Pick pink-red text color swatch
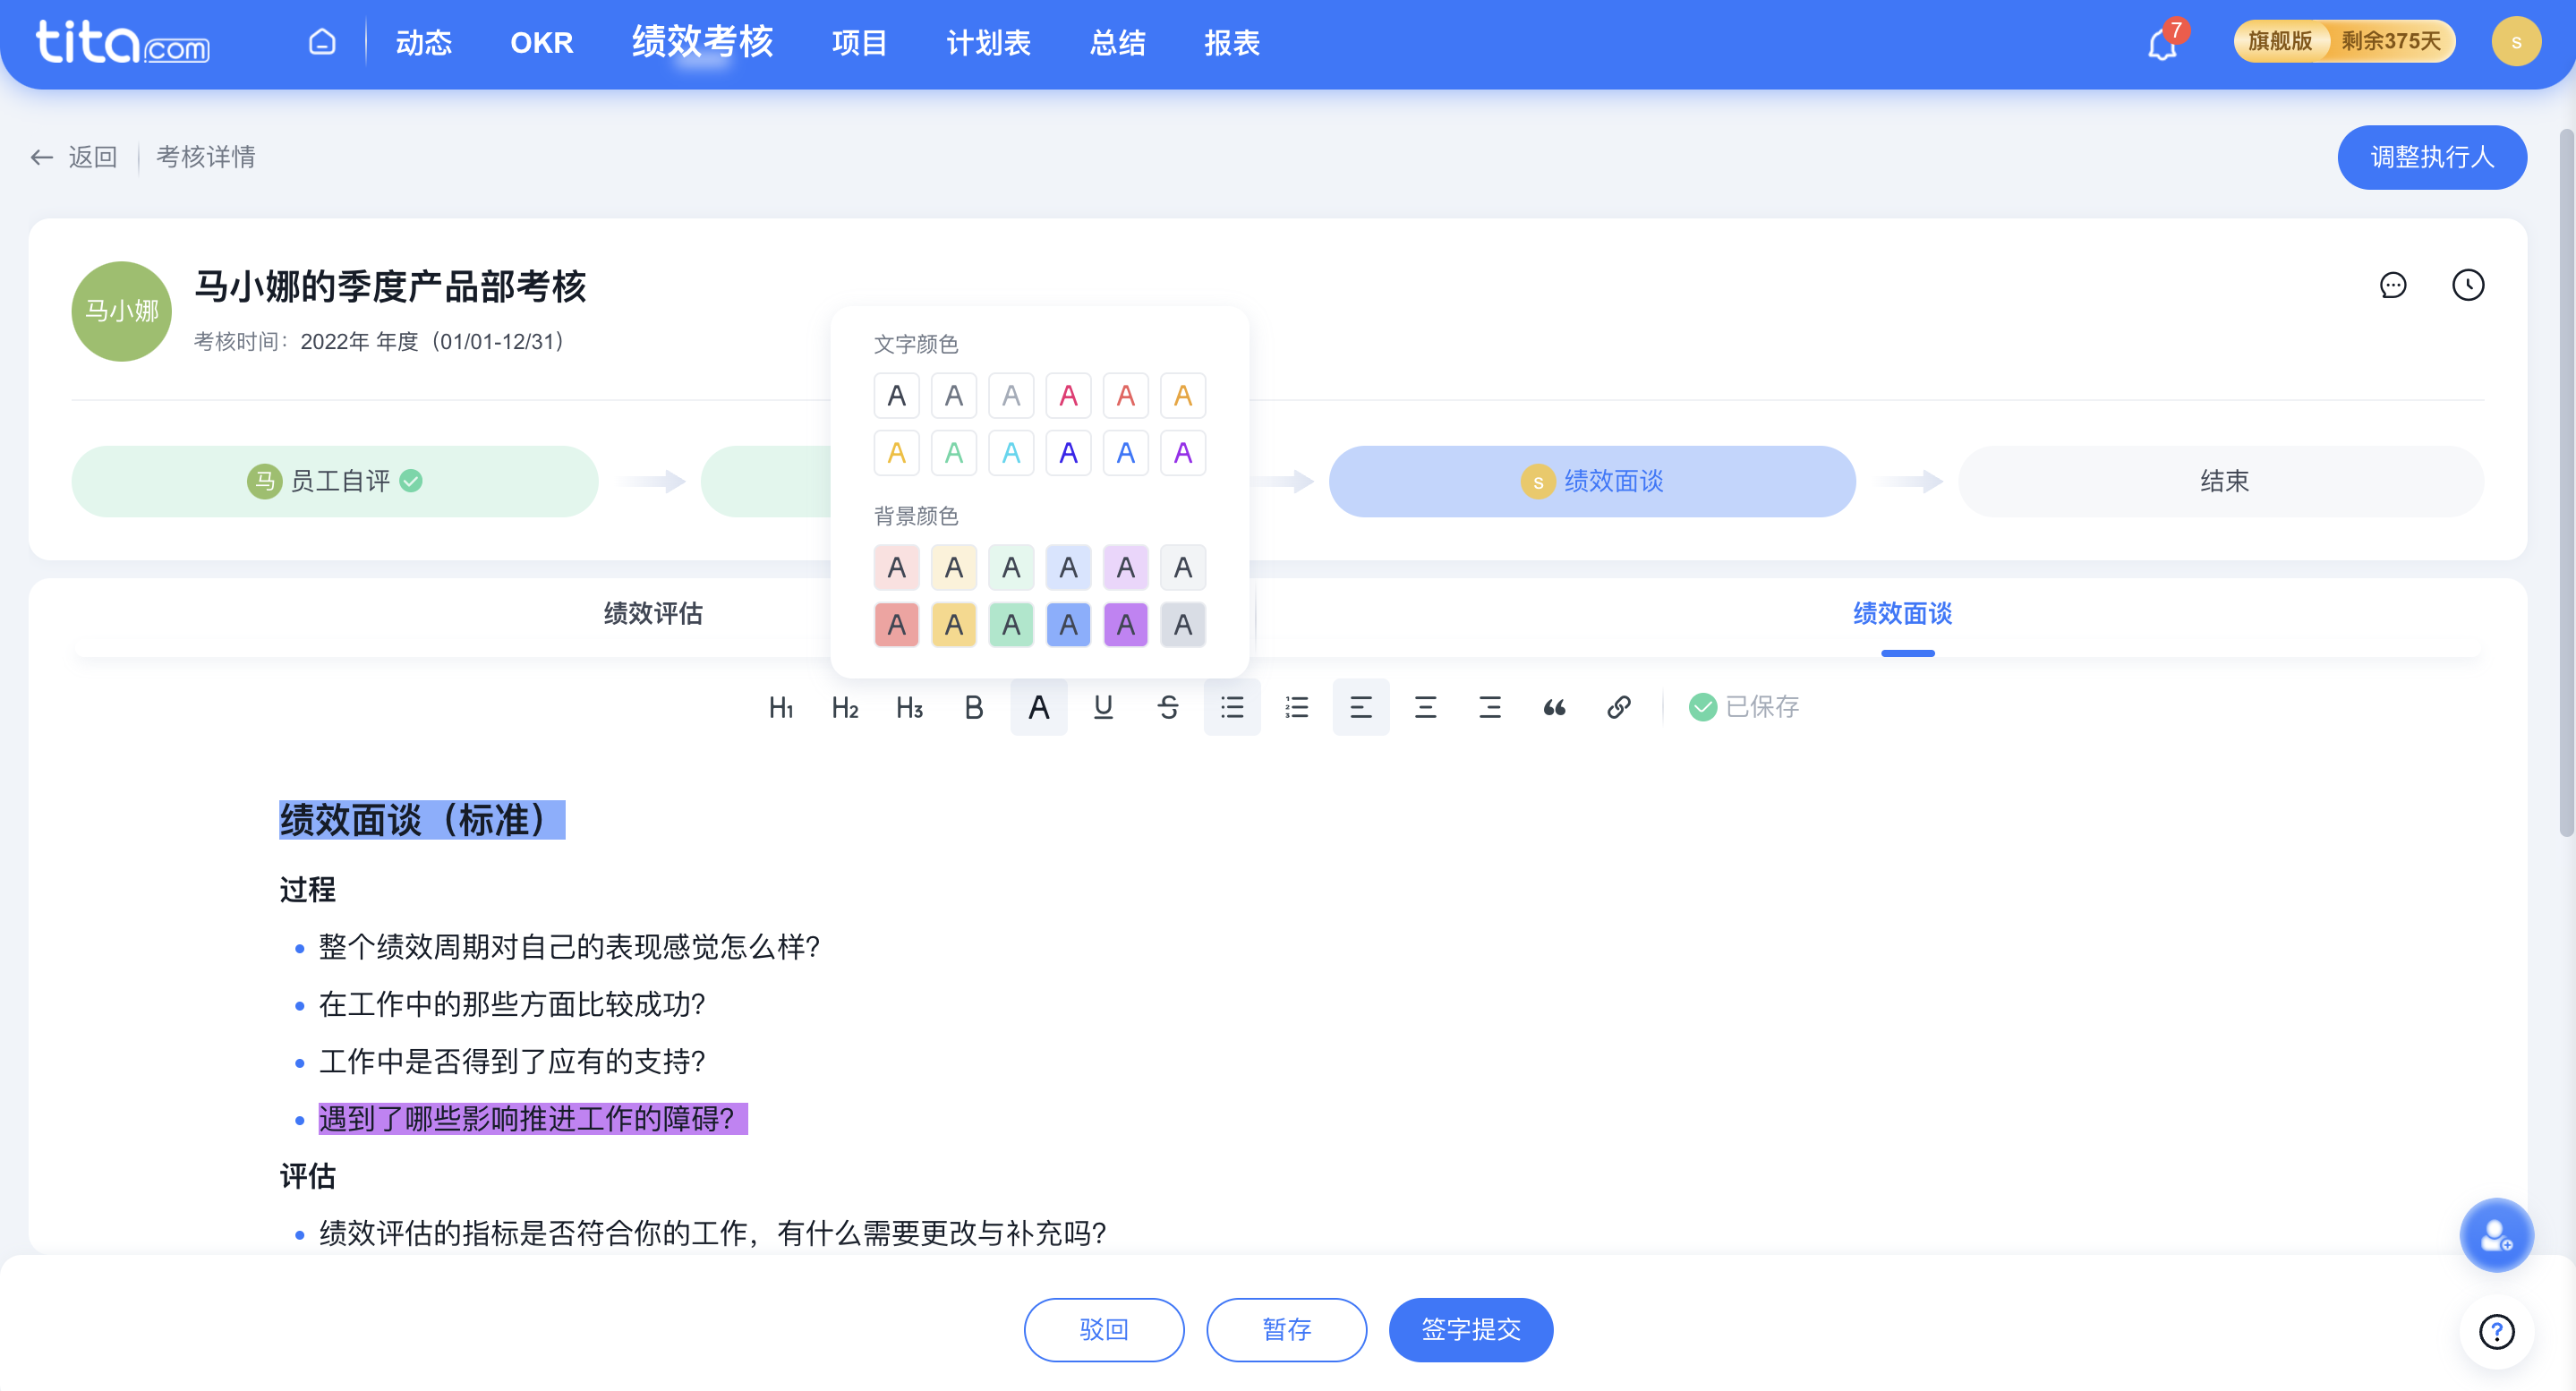 point(1069,396)
